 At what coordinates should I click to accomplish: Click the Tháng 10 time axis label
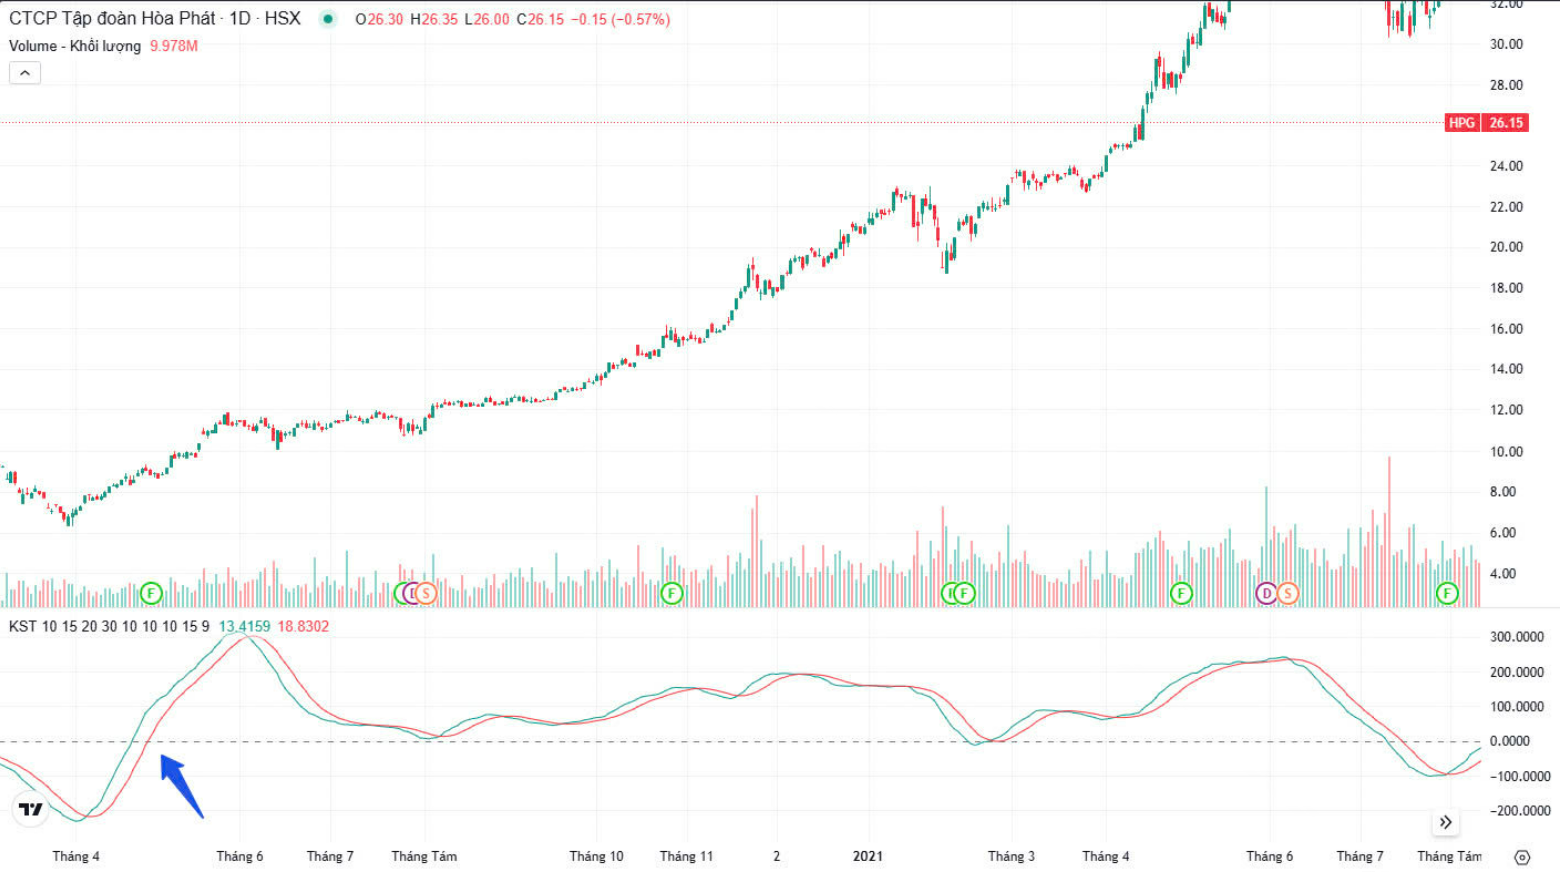point(596,856)
